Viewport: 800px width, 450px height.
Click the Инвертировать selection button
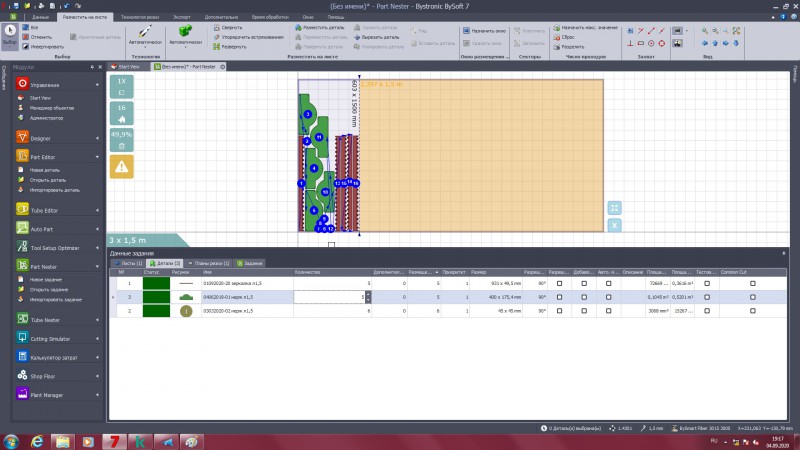43,47
